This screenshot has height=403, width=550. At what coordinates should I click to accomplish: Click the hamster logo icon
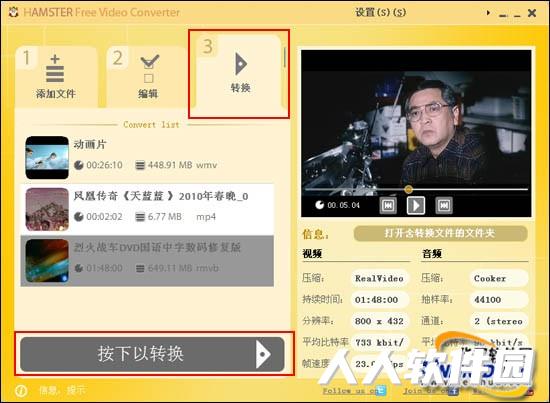click(13, 12)
